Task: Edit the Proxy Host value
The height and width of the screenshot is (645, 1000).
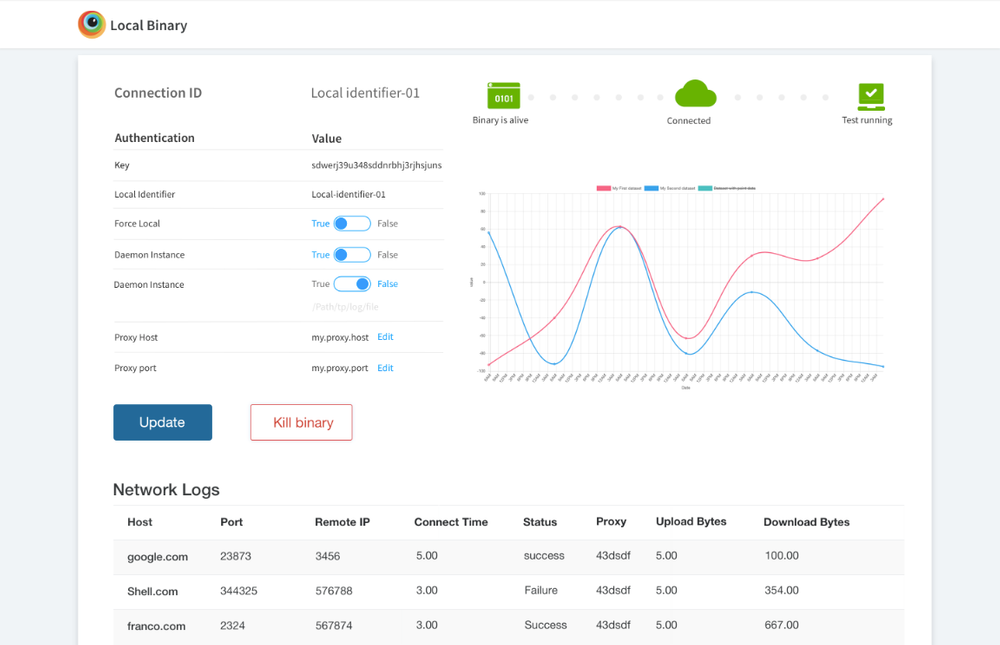Action: (385, 338)
